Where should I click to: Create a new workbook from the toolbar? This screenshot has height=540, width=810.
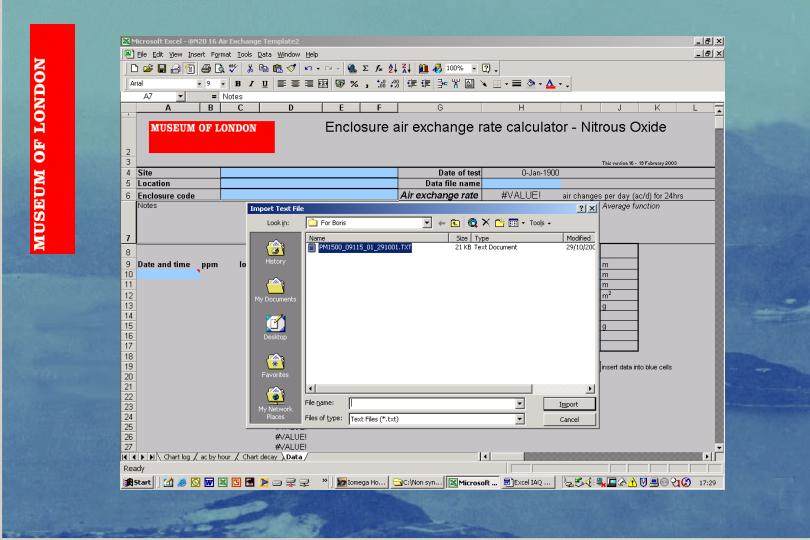[x=134, y=68]
